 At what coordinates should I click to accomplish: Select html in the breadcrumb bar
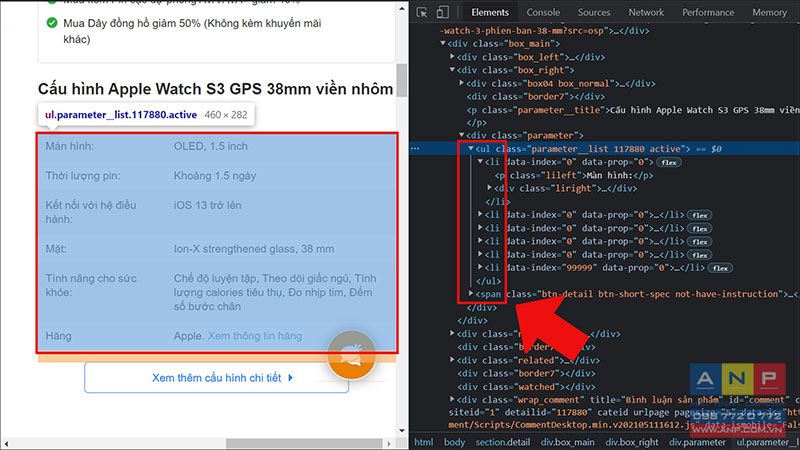(x=423, y=442)
